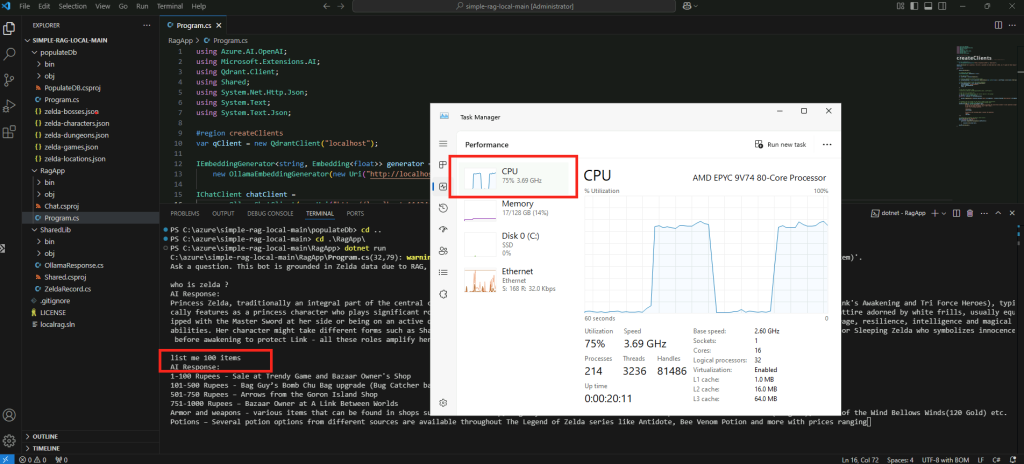The height and width of the screenshot is (464, 1024).
Task: Close the Program.cs editor tab
Action: point(219,25)
